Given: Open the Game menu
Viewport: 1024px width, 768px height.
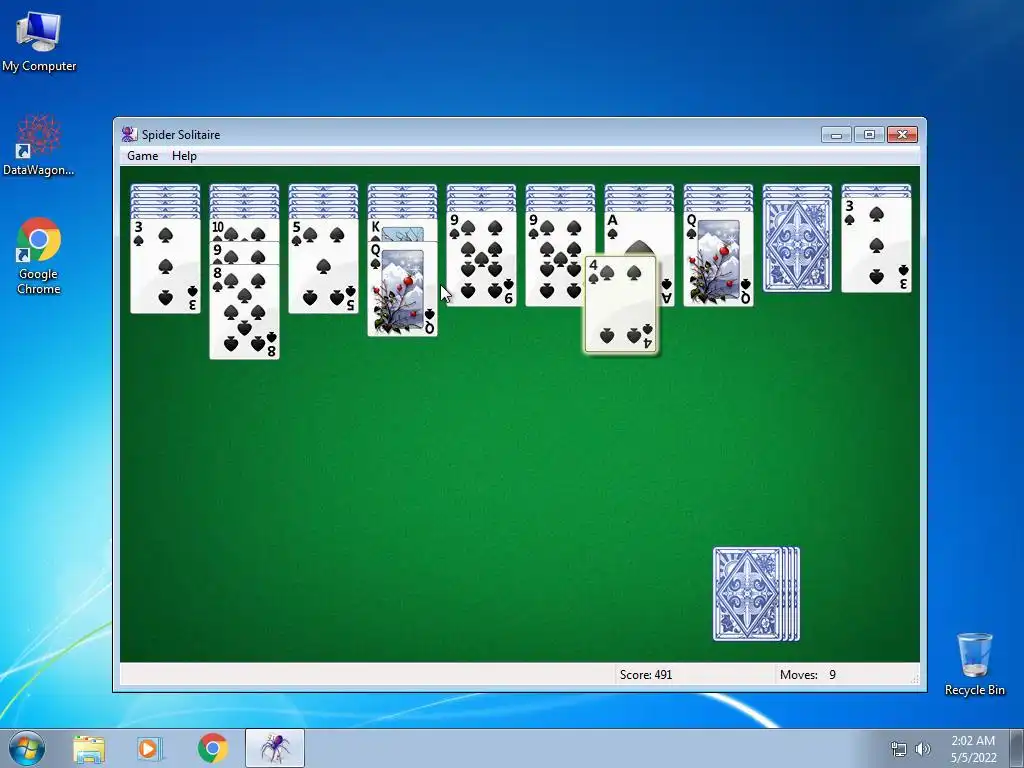Looking at the screenshot, I should click(142, 156).
